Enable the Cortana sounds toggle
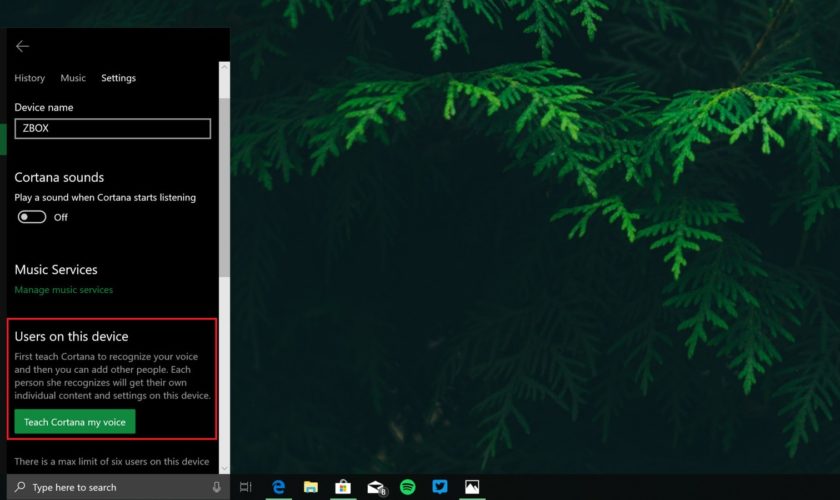 point(32,217)
